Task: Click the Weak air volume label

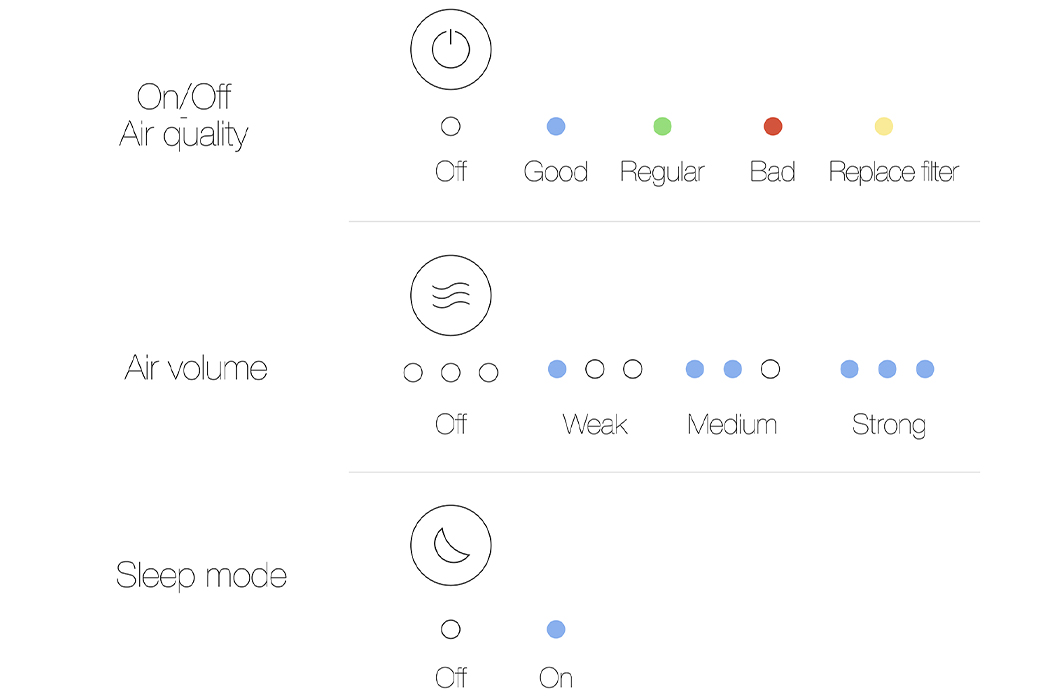Action: 595,424
